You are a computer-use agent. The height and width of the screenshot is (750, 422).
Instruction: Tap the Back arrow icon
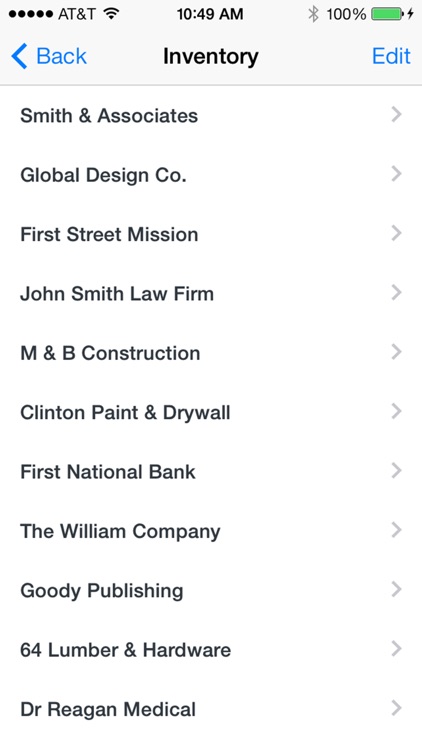[19, 56]
